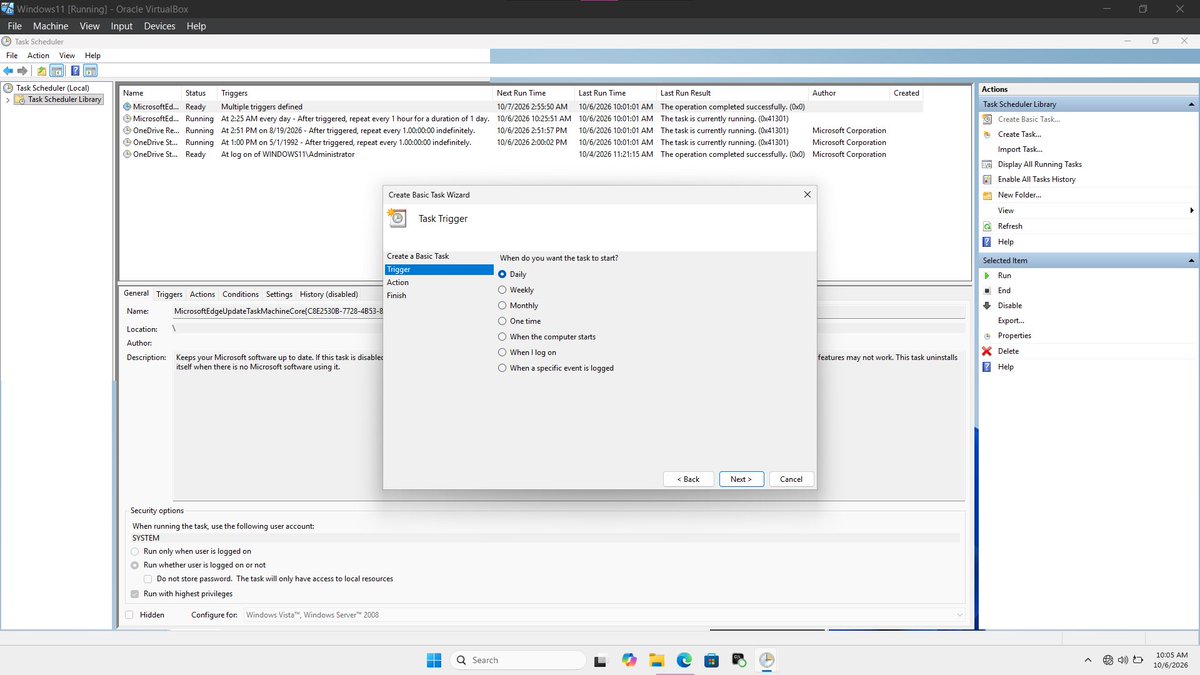The width and height of the screenshot is (1200, 675).
Task: Open File Explorer from the taskbar
Action: click(x=657, y=660)
